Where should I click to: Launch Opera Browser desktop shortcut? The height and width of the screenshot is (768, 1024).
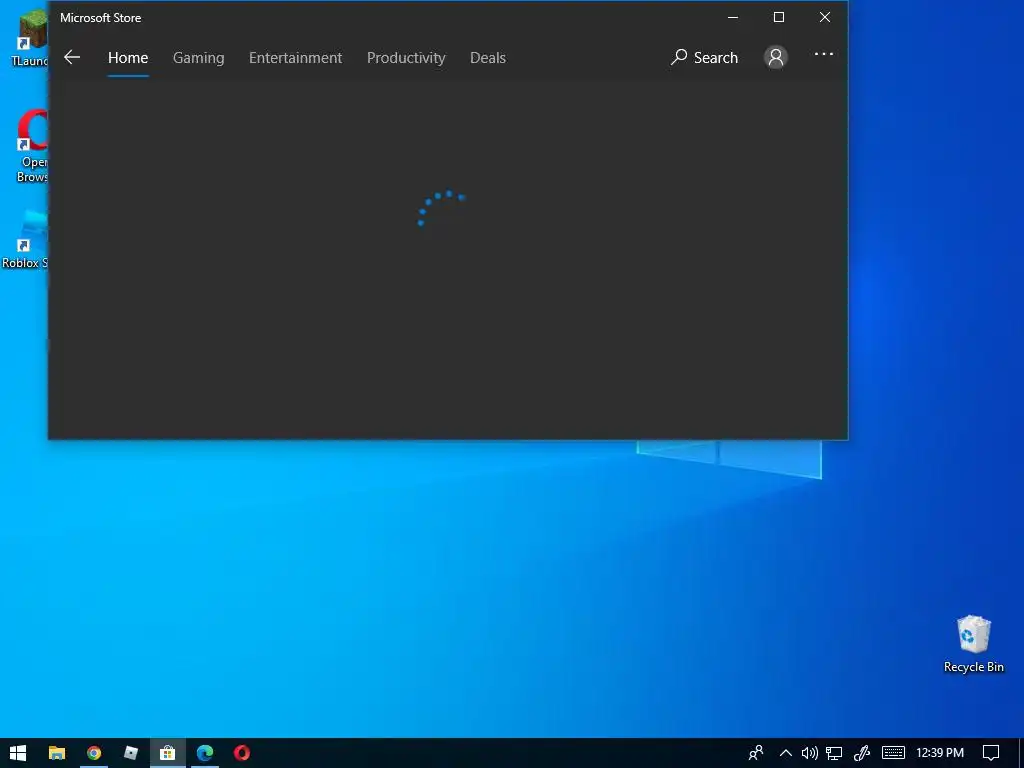[x=31, y=147]
